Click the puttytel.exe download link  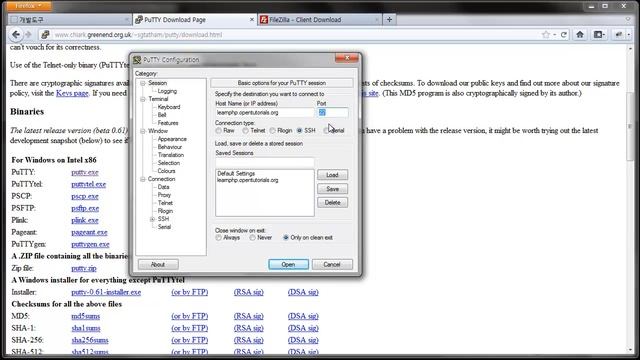(89, 184)
